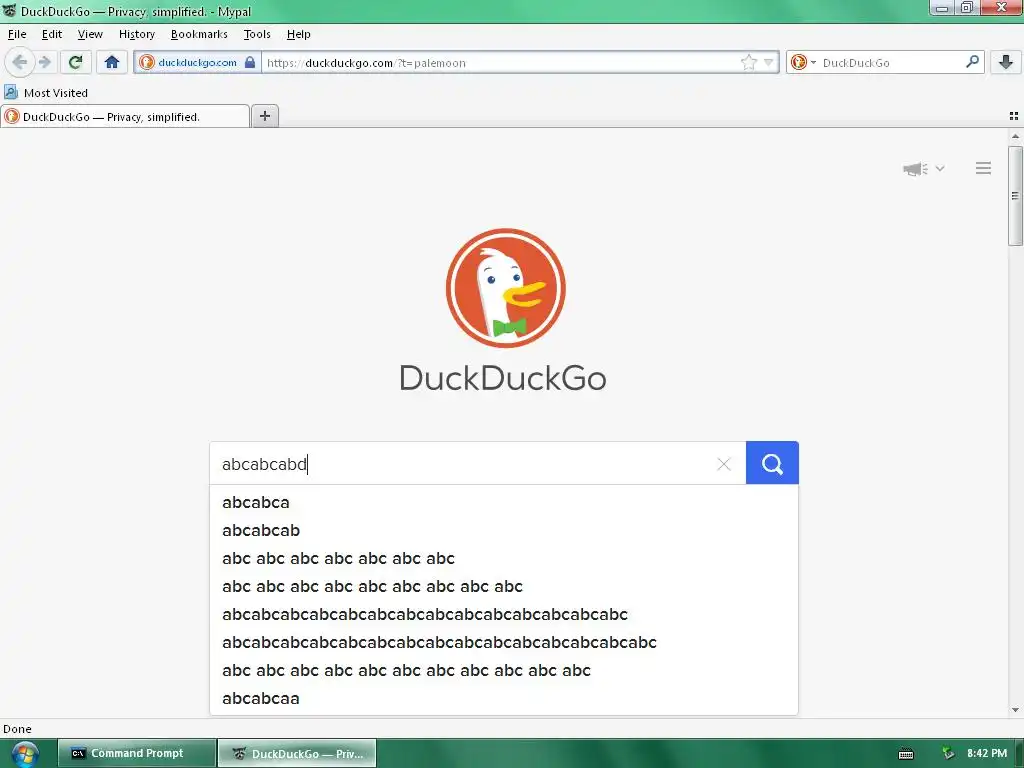This screenshot has width=1024, height=768.
Task: Open the Help menu
Action: click(x=298, y=34)
